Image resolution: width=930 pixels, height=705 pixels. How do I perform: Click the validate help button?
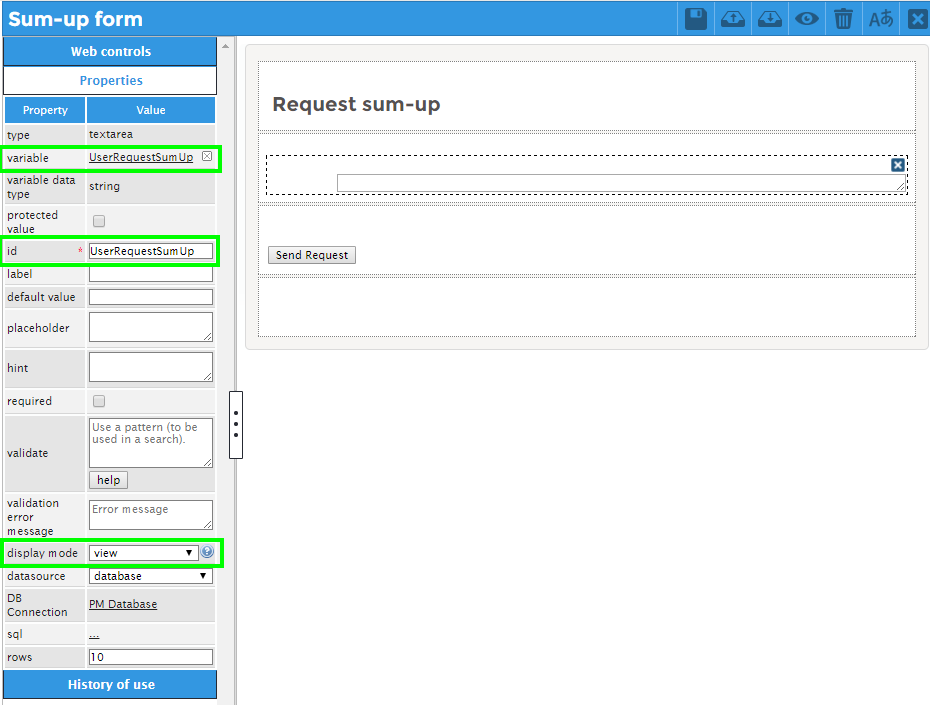(x=109, y=480)
